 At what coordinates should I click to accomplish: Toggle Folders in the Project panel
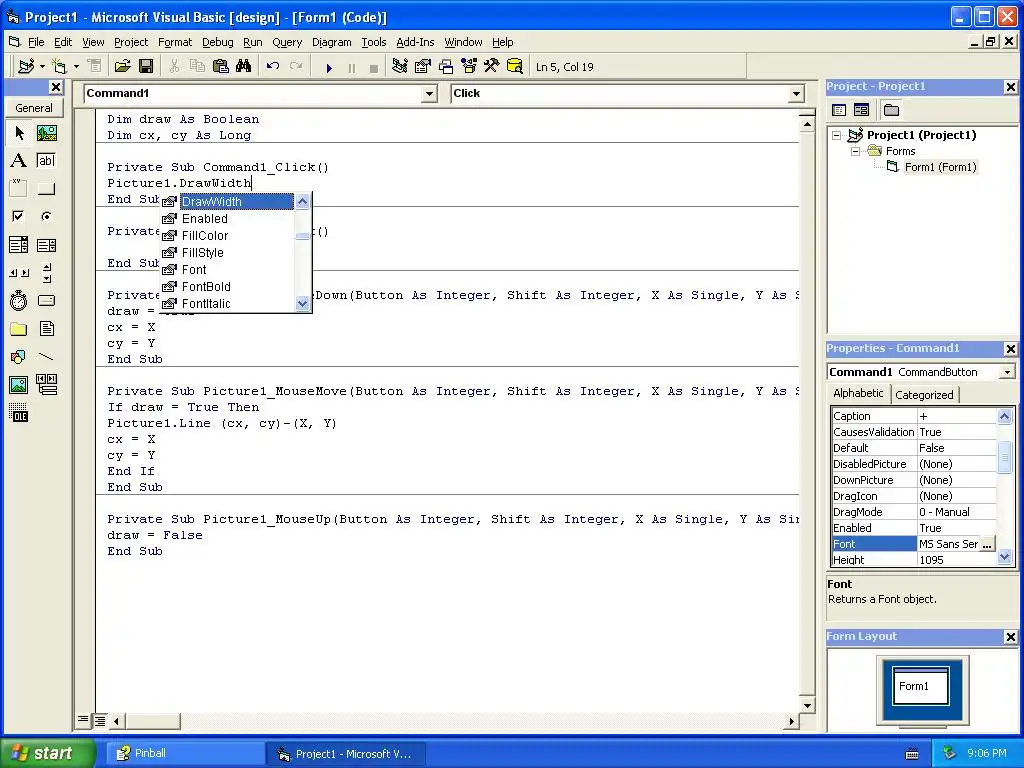tap(891, 110)
